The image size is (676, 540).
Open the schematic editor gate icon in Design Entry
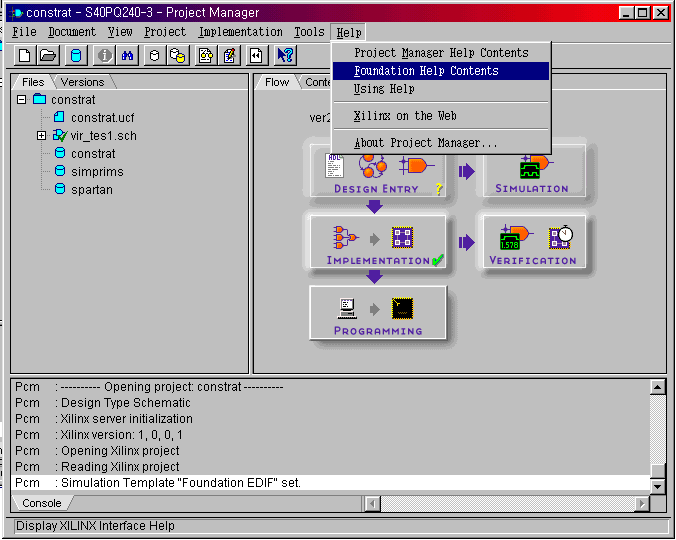click(416, 165)
